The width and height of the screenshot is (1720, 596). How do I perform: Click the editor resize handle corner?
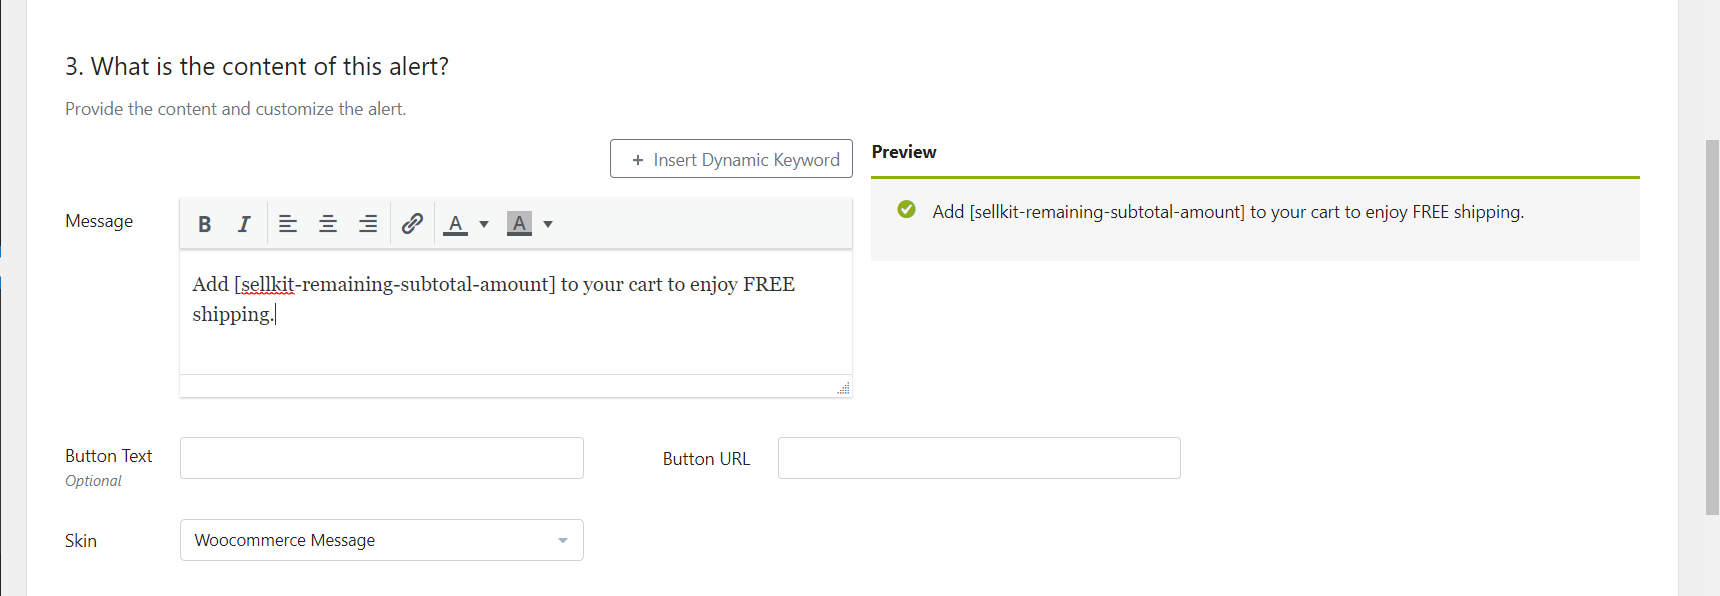[x=844, y=388]
